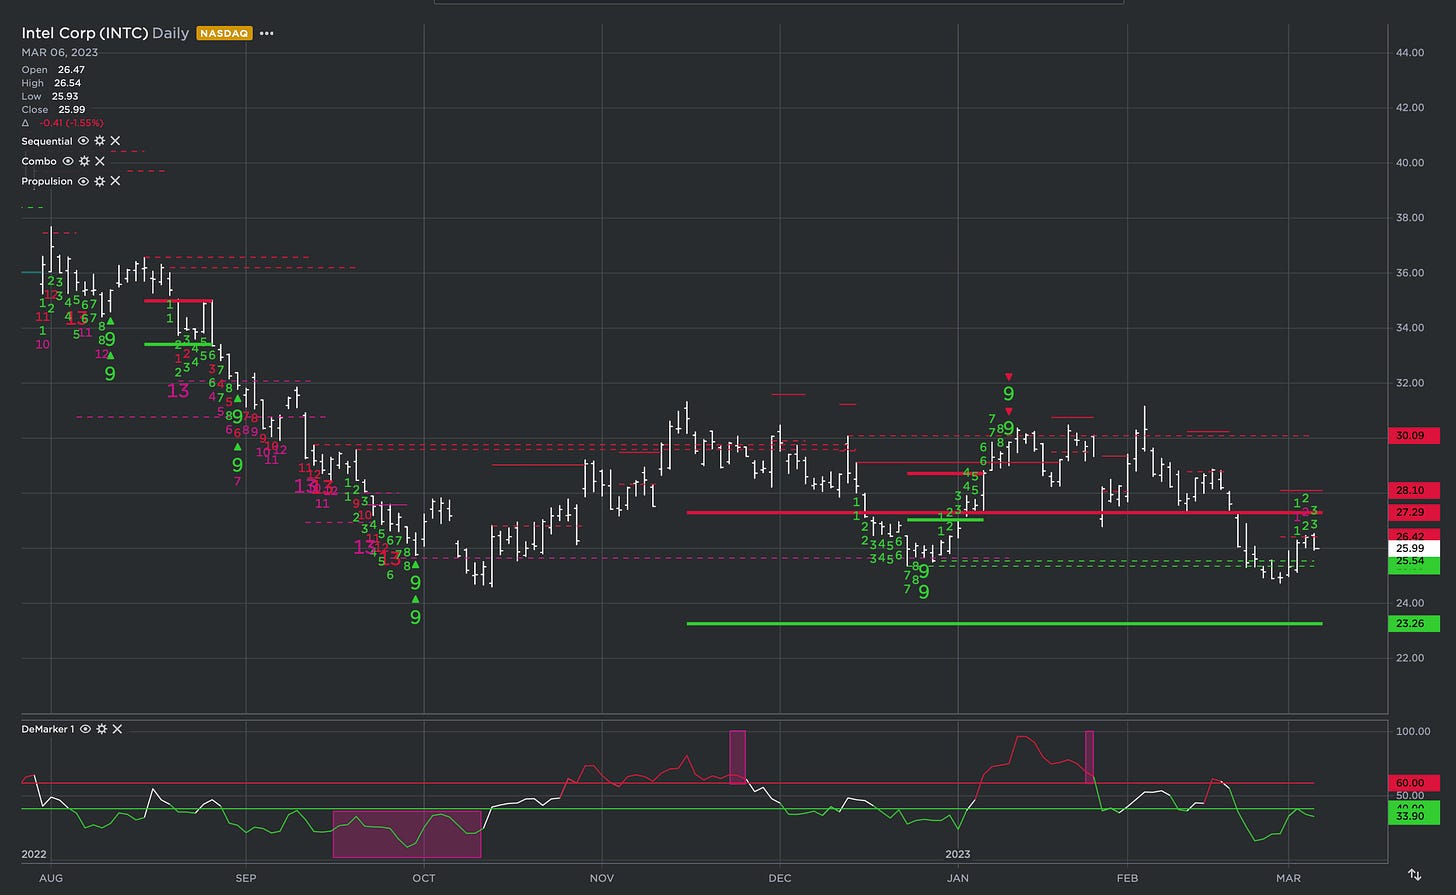Screen dimensions: 1456x895
Task: Open DeMarker 1 settings gear
Action: coord(101,729)
